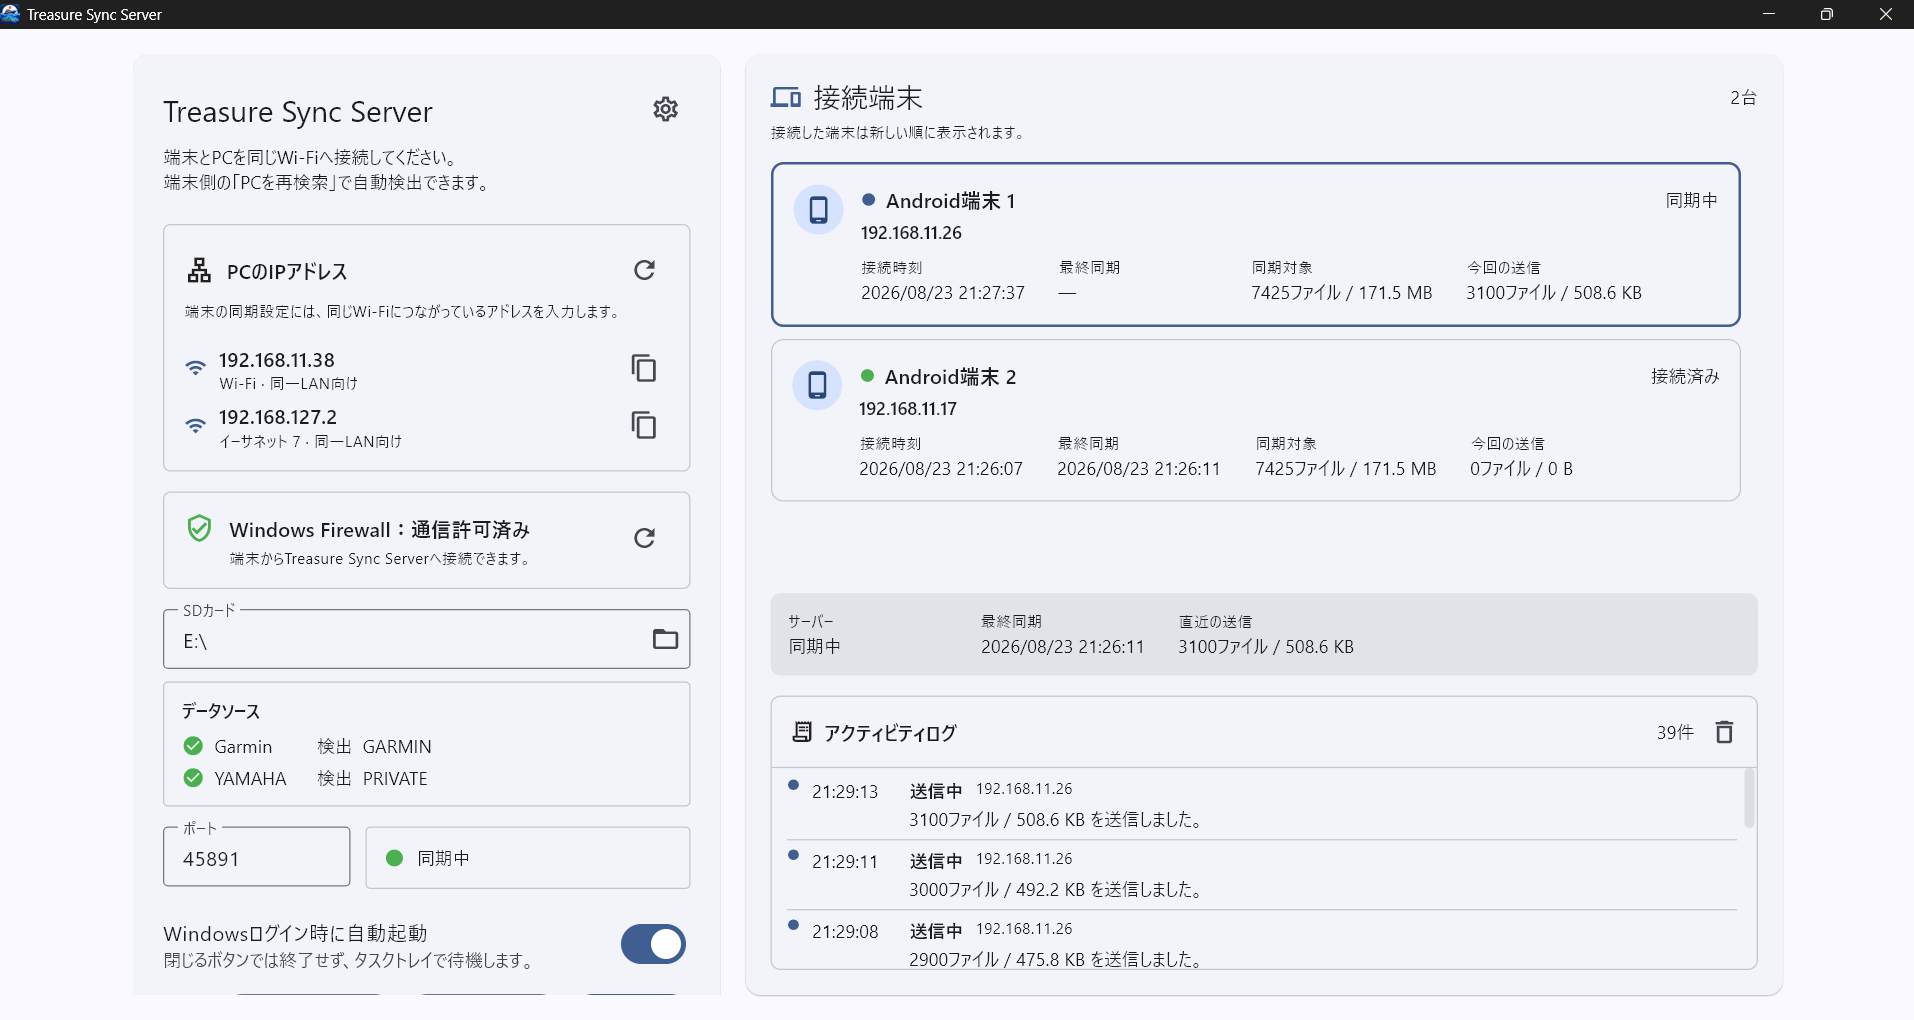
Task: Click the green shield firewall icon
Action: tap(199, 528)
